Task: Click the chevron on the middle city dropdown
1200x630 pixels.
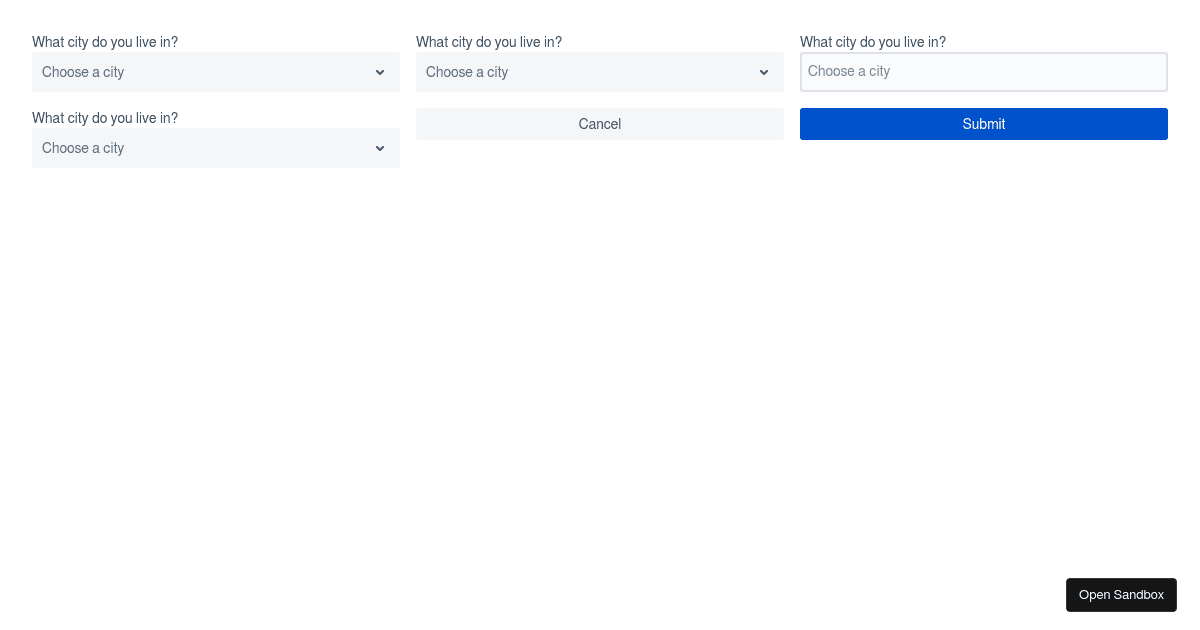Action: click(x=764, y=72)
